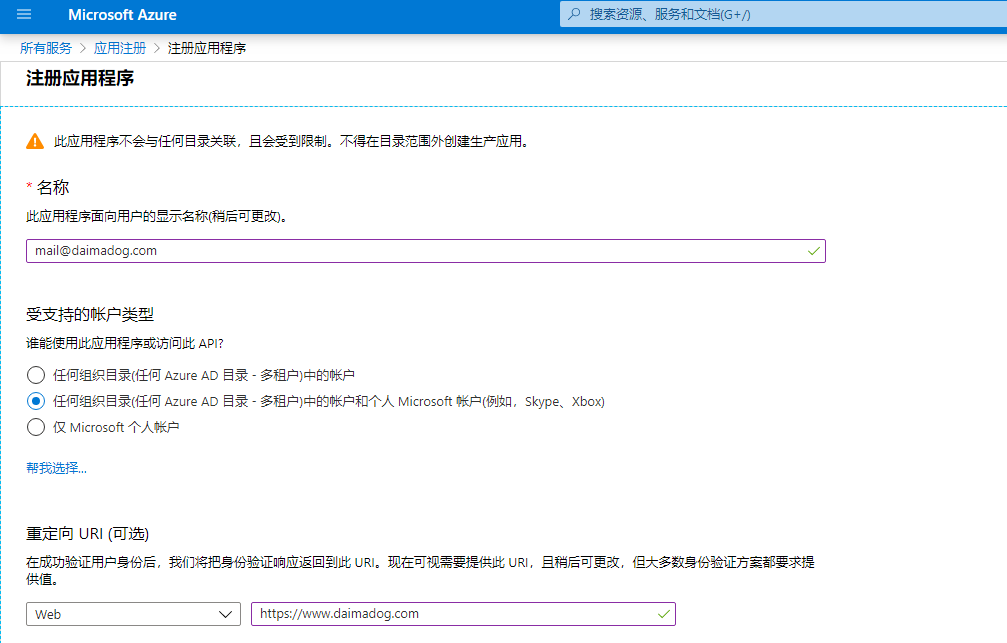Click breadcrumb chevron after 所有服务
1007x643 pixels.
[83, 48]
